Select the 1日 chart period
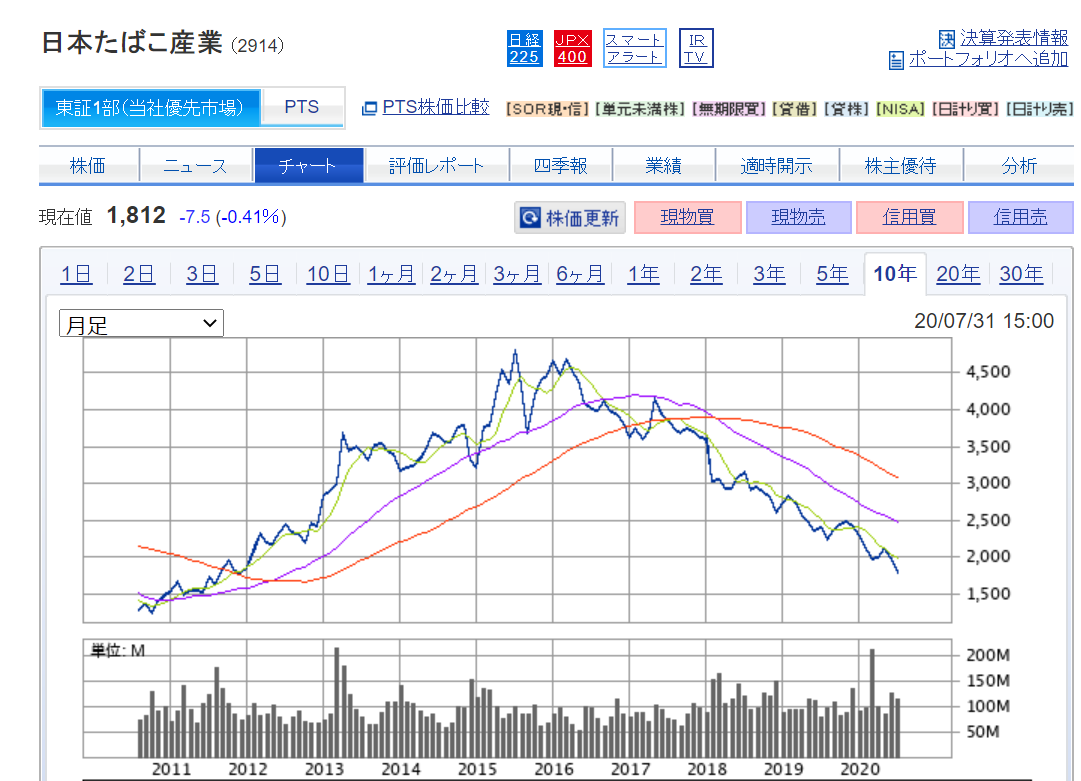Image resolution: width=1081 pixels, height=781 pixels. point(76,274)
